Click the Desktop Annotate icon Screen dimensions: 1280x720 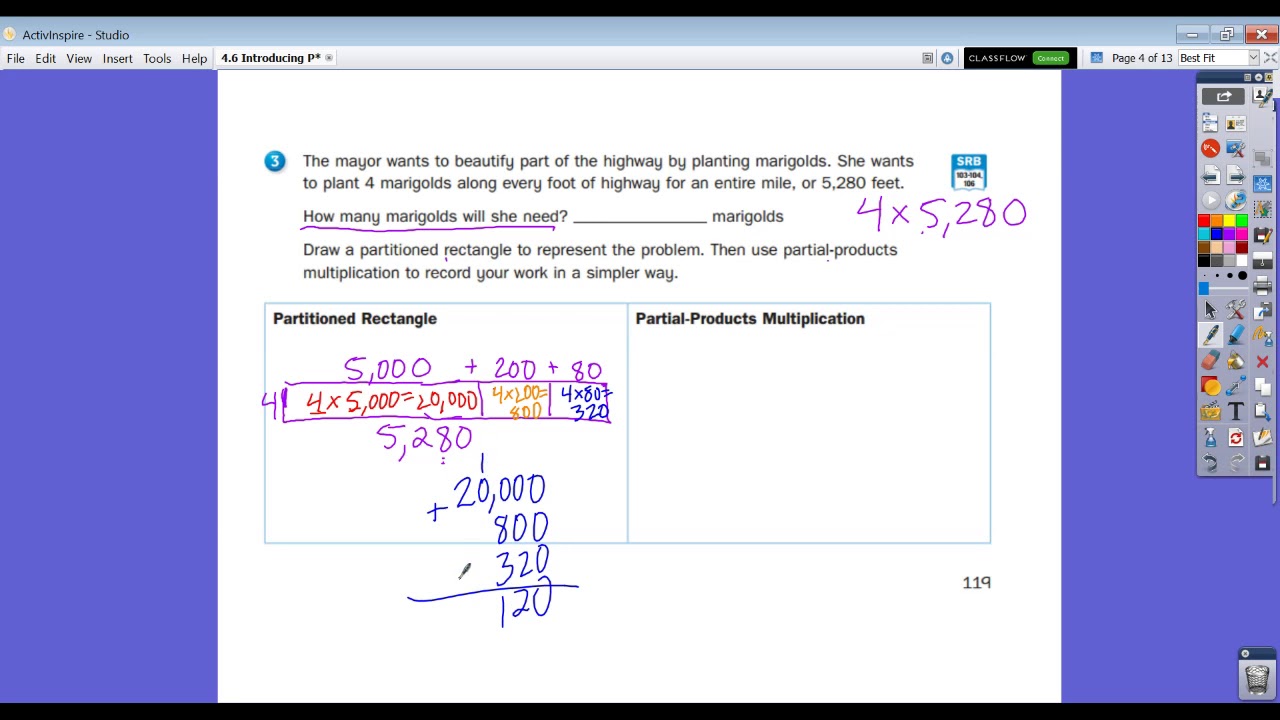[x=1211, y=149]
